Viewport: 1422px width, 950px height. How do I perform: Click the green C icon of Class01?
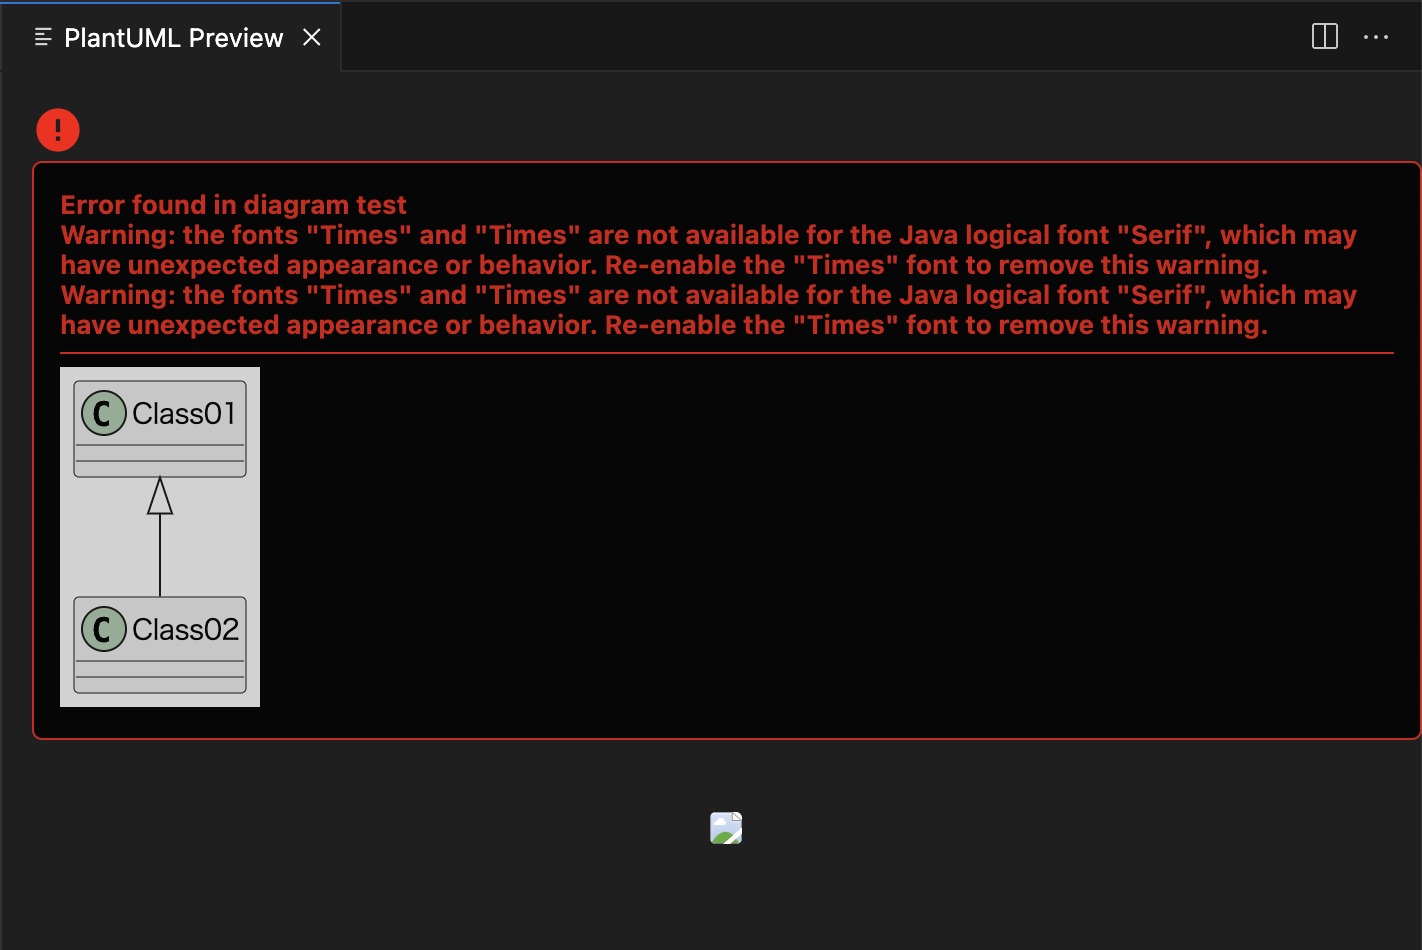103,413
